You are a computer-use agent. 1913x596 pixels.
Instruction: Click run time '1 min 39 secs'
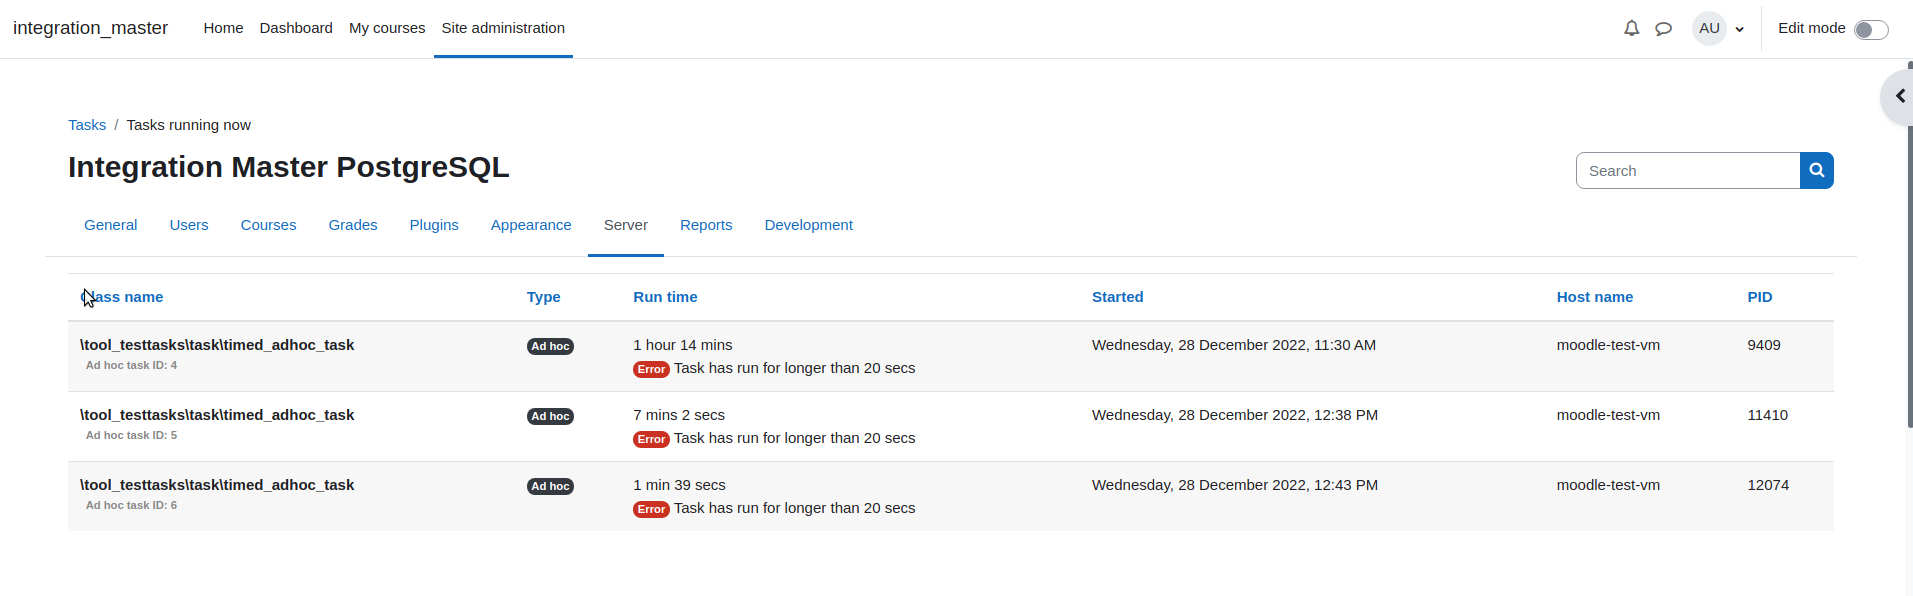679,485
